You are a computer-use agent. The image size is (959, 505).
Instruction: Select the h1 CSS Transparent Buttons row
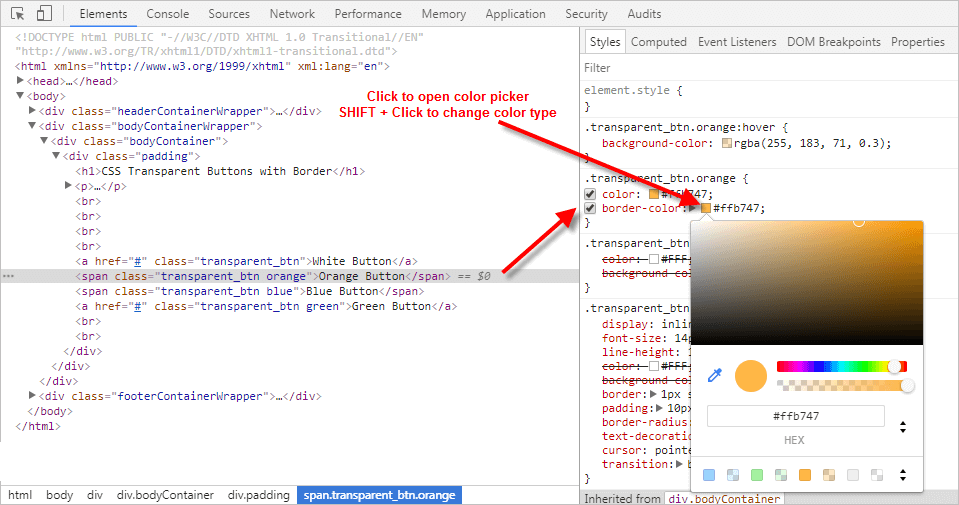220,171
